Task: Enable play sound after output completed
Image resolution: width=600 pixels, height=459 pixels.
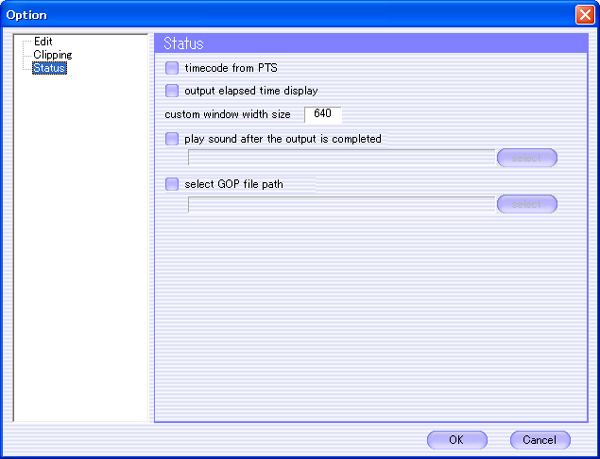Action: tap(172, 139)
